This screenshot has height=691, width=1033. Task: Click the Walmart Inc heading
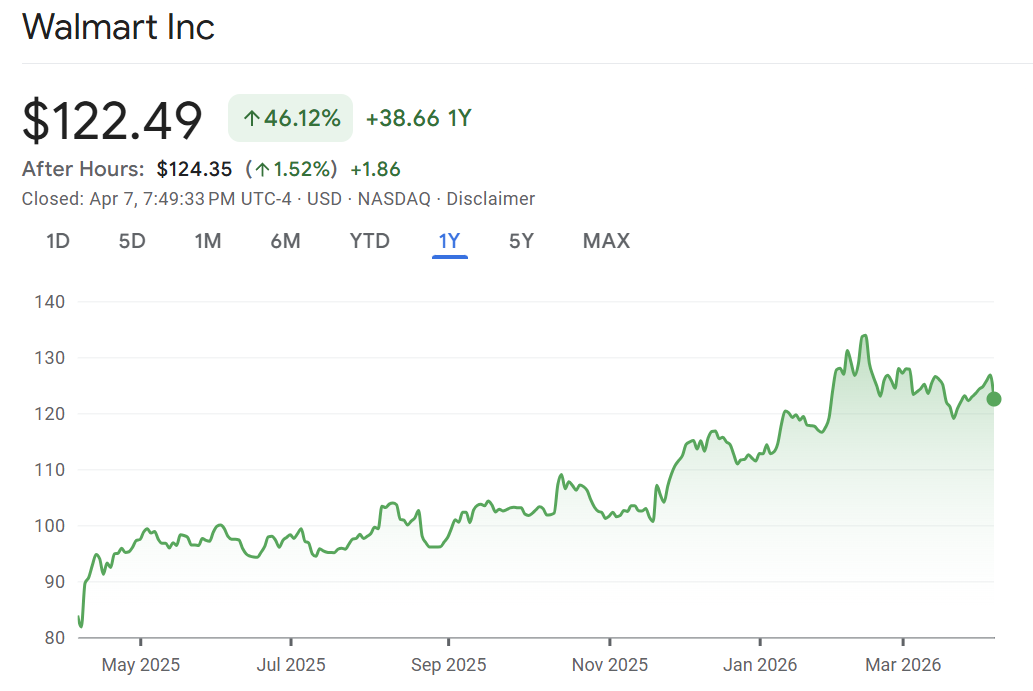pos(118,27)
